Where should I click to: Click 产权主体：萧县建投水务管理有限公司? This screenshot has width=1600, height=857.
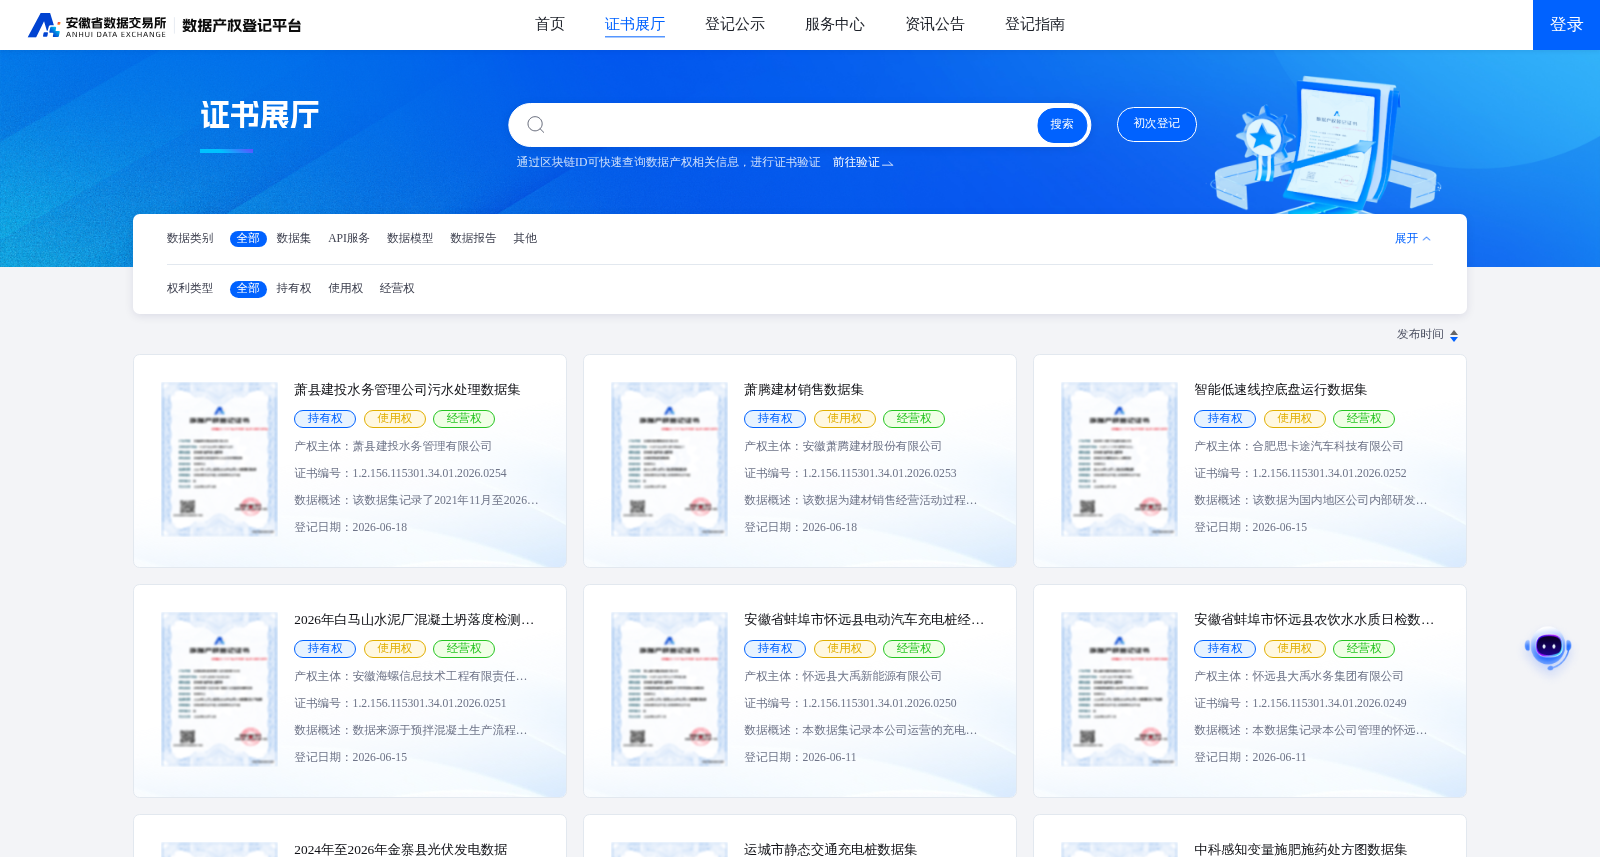coord(393,446)
